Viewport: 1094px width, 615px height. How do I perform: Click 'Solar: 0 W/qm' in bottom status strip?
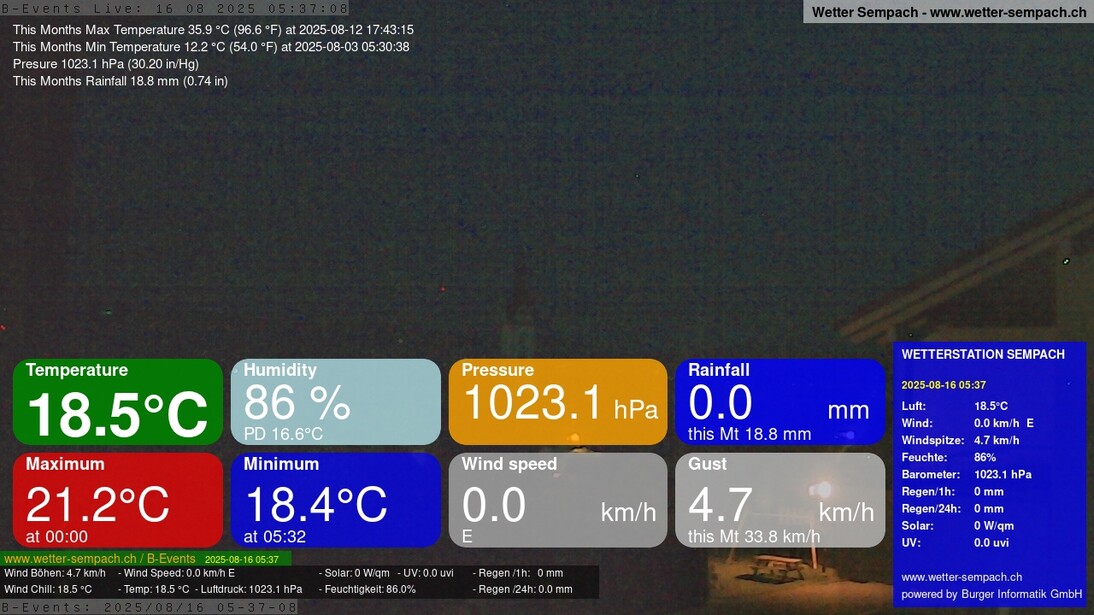pos(357,573)
